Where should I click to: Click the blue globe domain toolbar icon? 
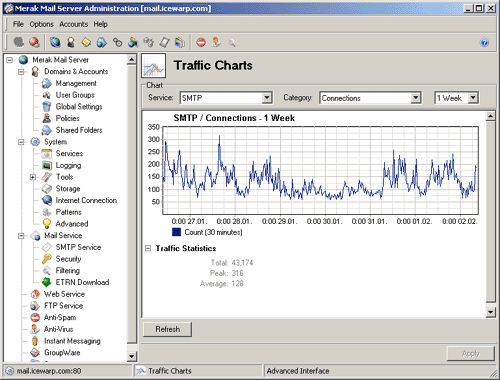click(x=55, y=42)
